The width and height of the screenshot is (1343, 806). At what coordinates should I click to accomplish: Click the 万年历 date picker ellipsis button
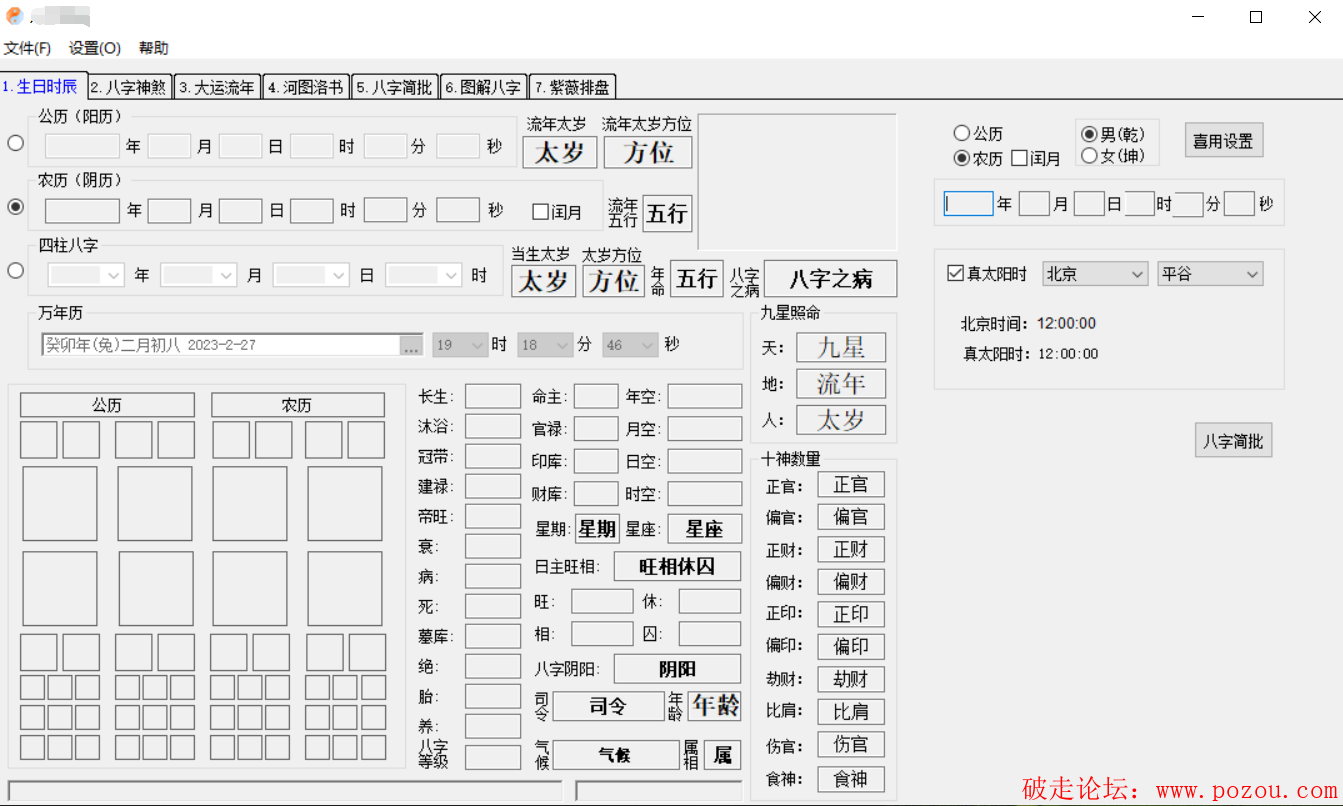411,346
